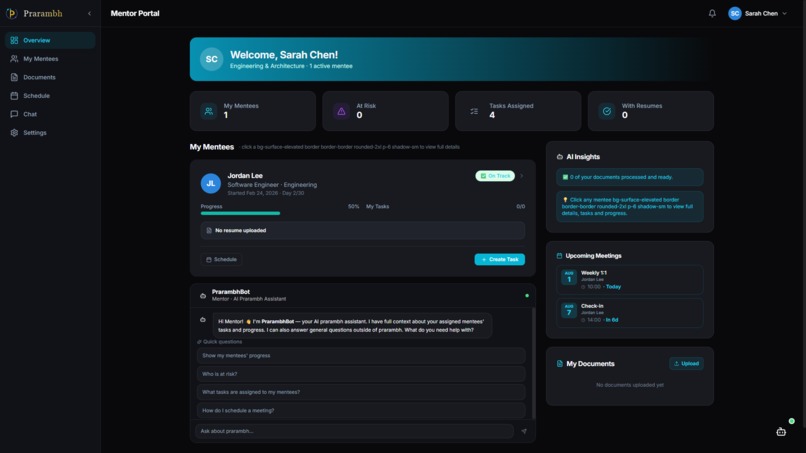
Task: Click the chat panel scrollbar
Action: pyautogui.click(x=534, y=364)
